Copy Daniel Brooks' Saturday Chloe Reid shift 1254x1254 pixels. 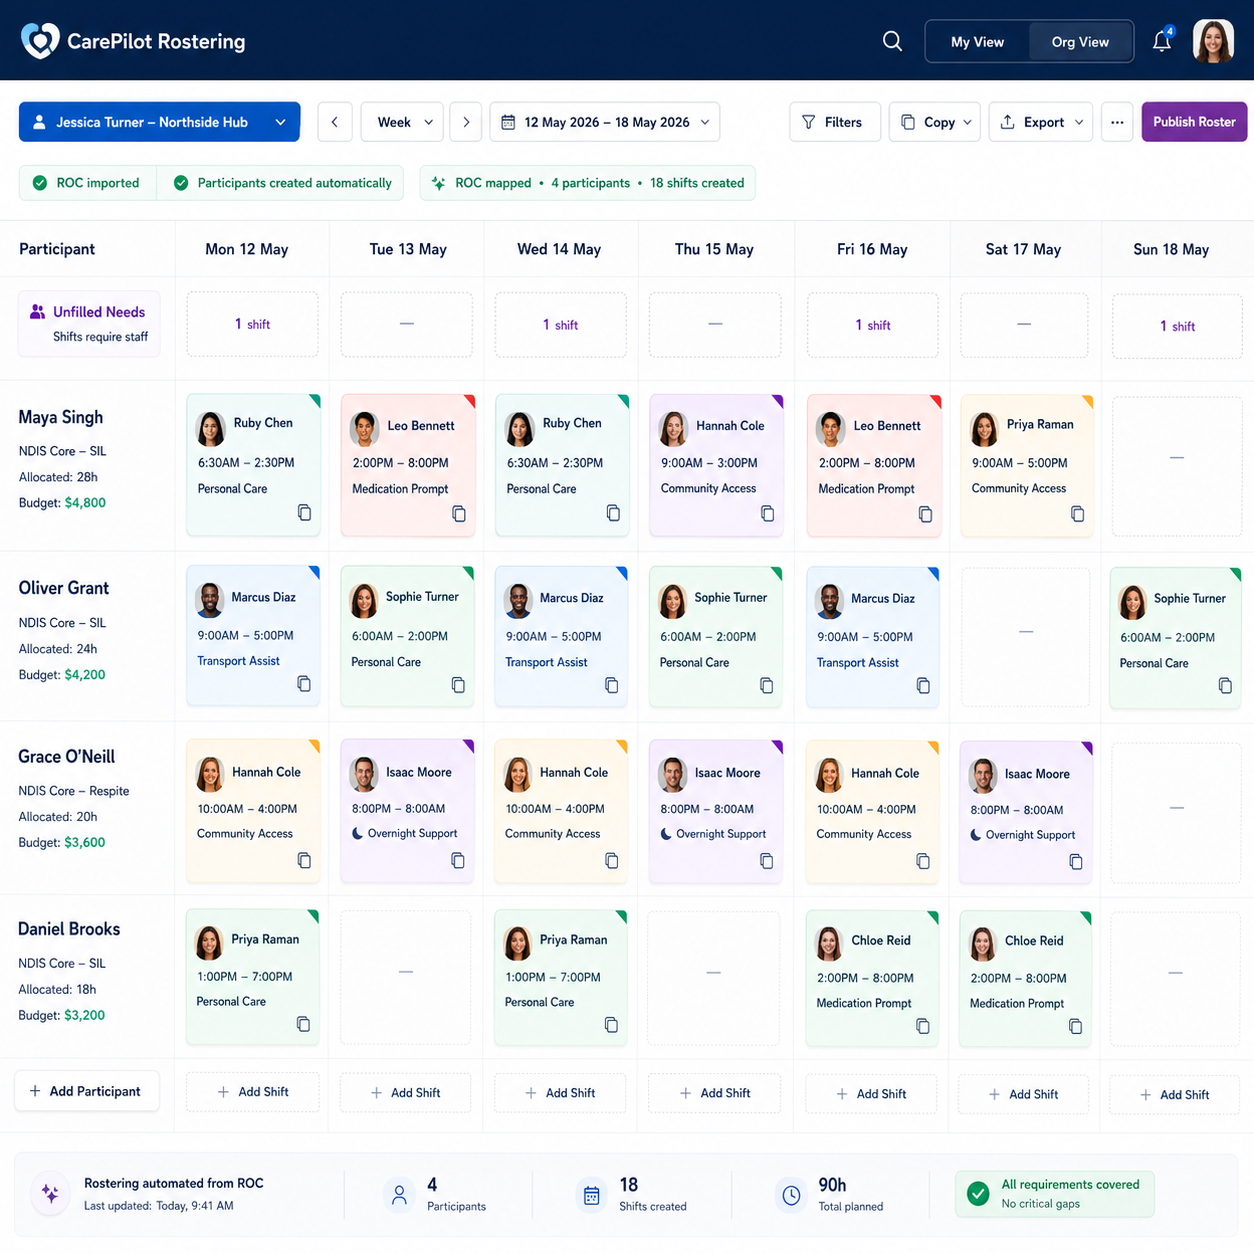(x=1075, y=1026)
